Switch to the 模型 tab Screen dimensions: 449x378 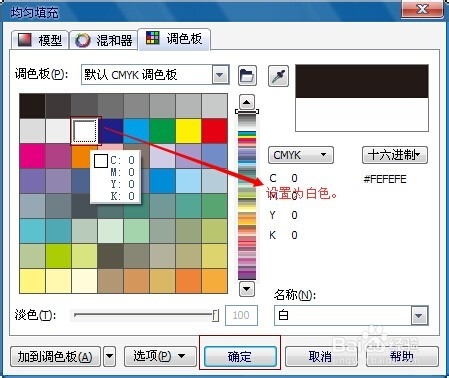click(40, 40)
